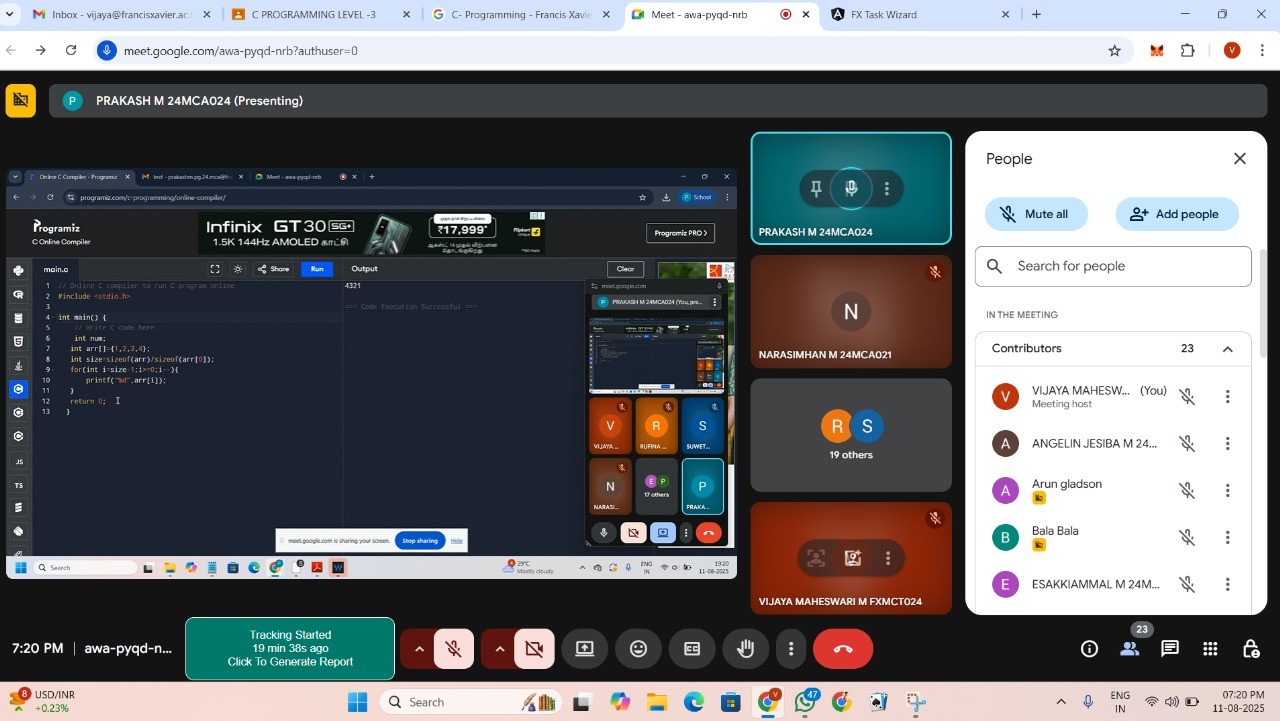Open the meeting details info icon
1280x721 pixels.
[1089, 649]
